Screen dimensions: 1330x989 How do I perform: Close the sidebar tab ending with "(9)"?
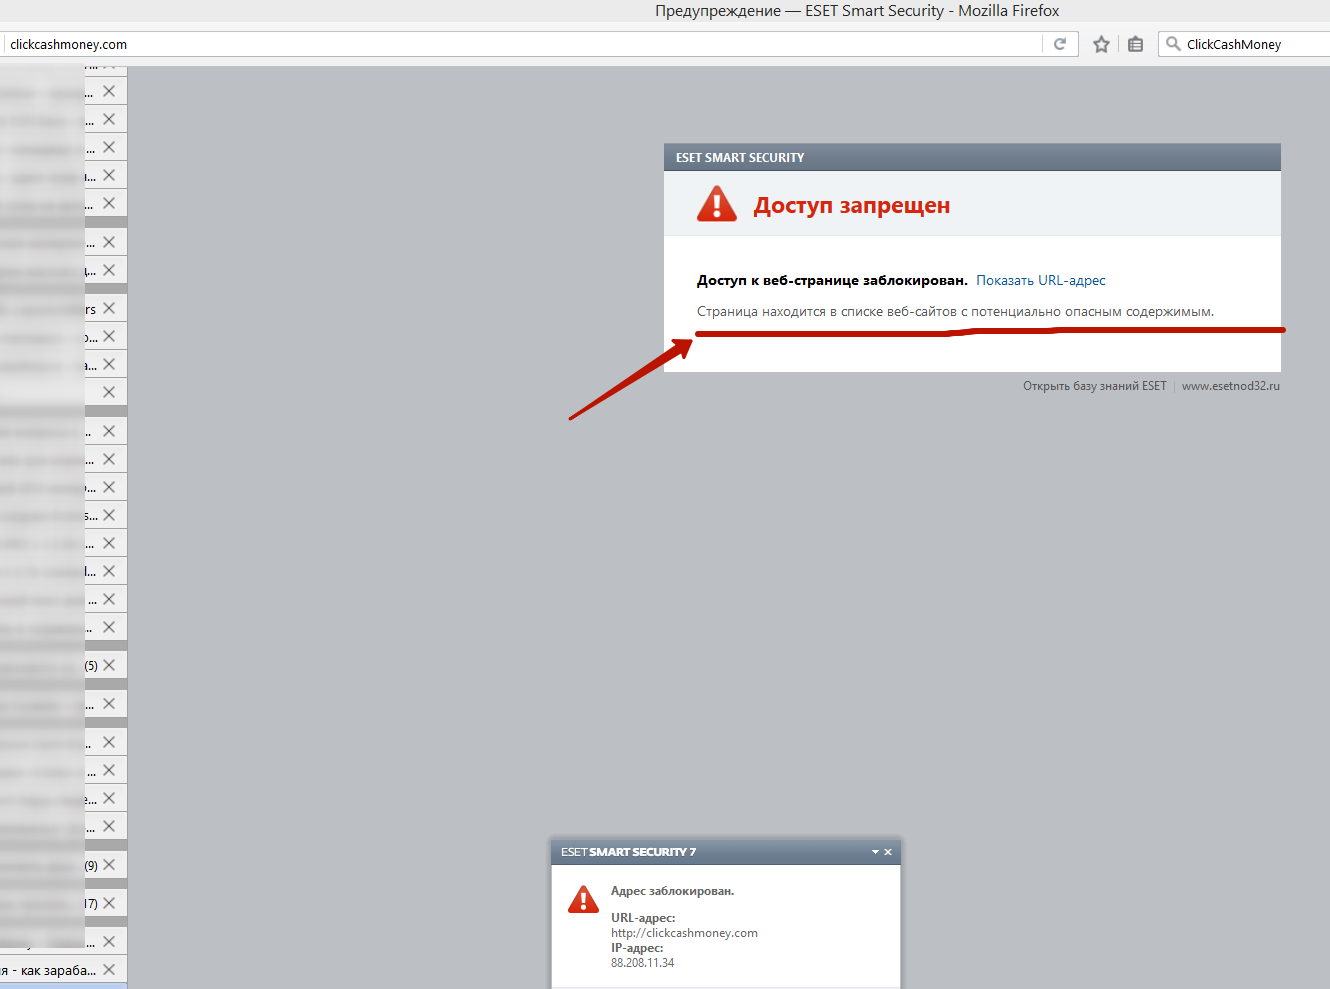[x=109, y=864]
